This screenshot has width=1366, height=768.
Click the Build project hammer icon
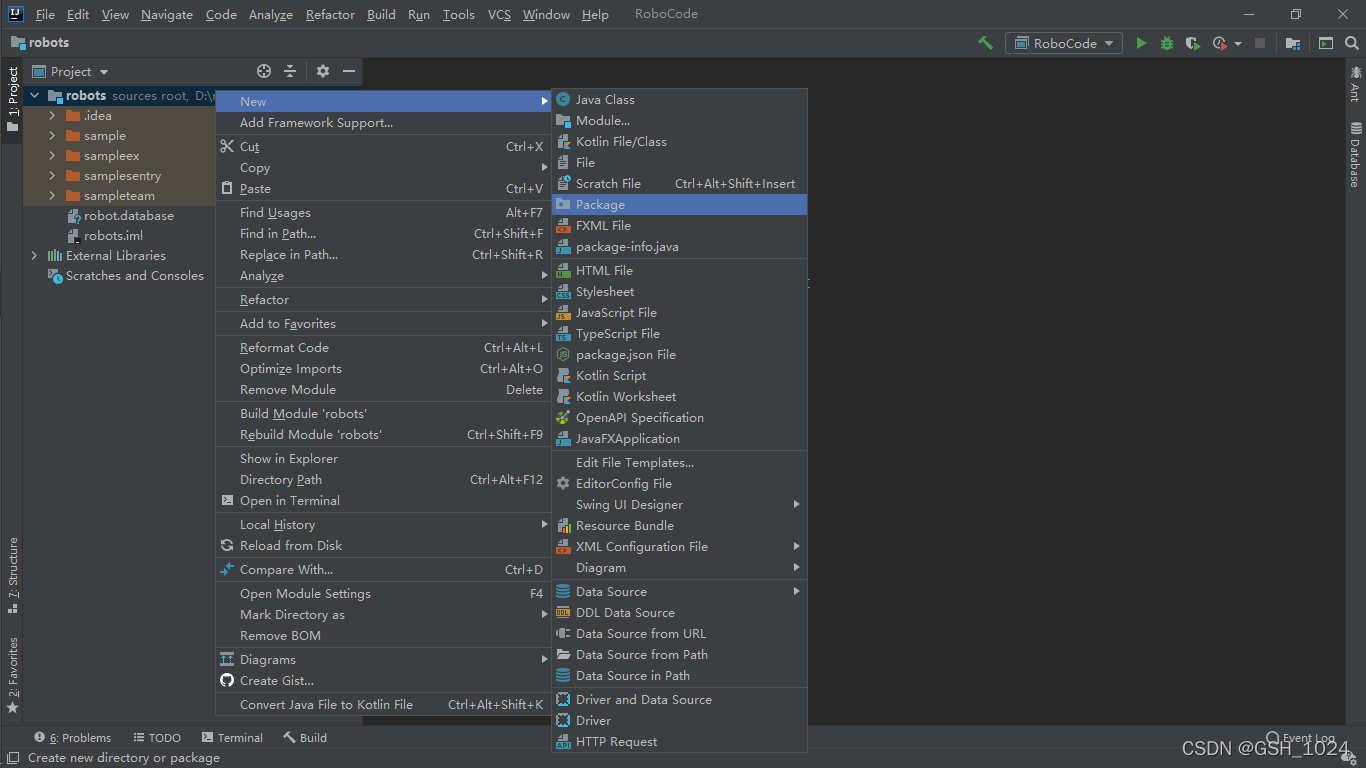986,43
